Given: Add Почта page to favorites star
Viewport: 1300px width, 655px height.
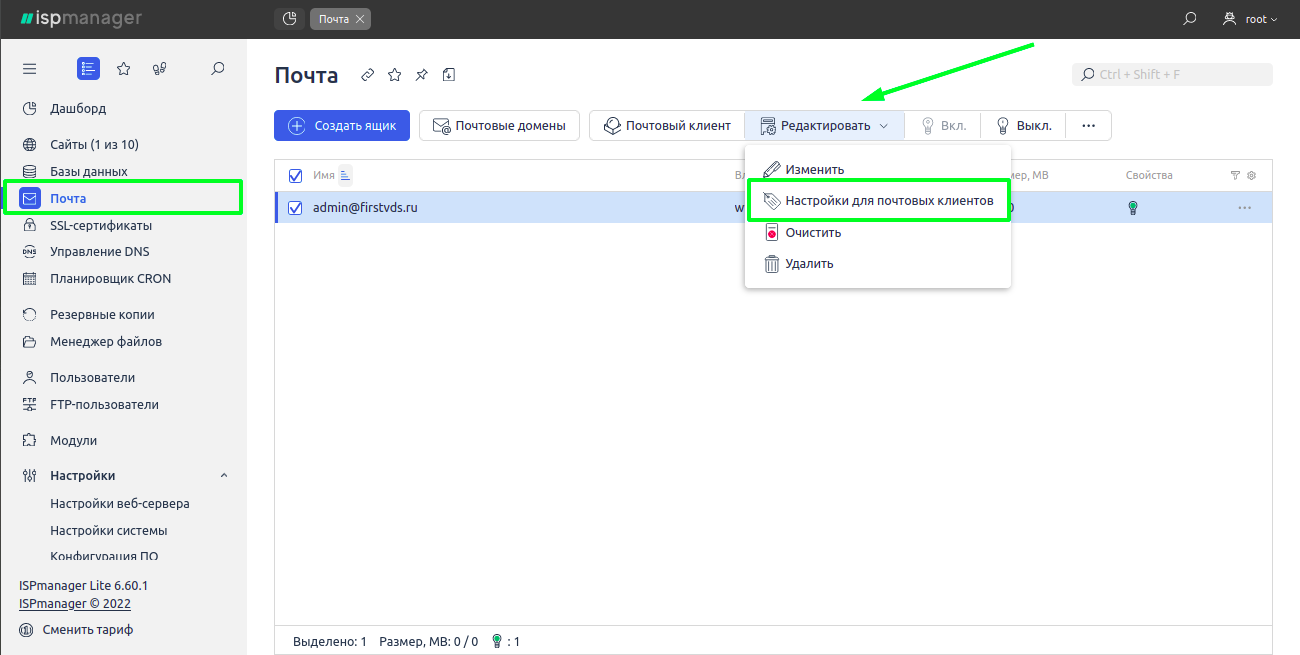Looking at the screenshot, I should click(395, 75).
